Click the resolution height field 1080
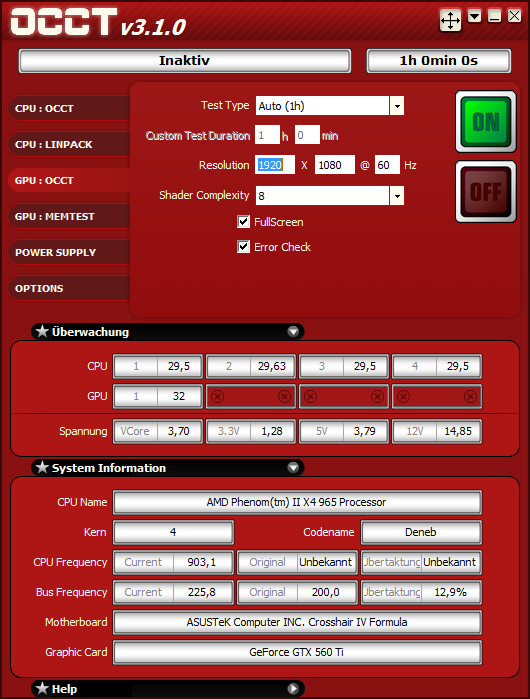This screenshot has height=699, width=530. pos(335,165)
